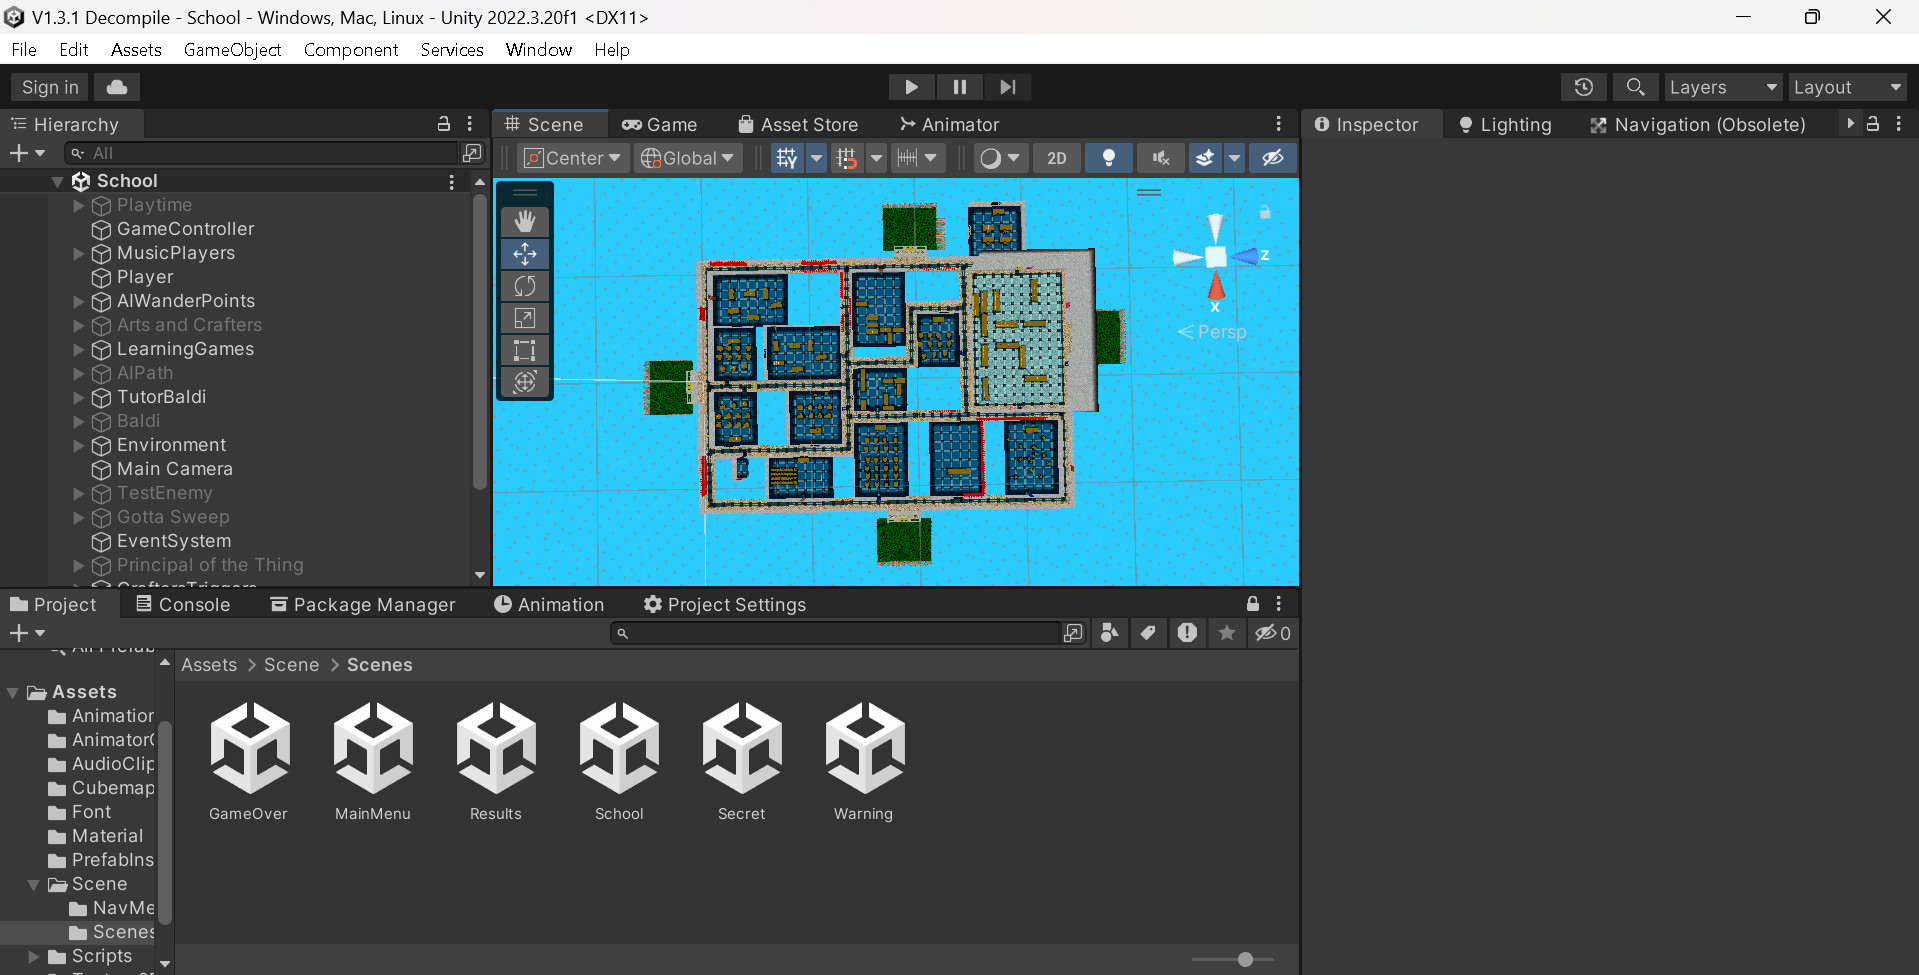Click the Assets breadcrumb link

pos(208,664)
